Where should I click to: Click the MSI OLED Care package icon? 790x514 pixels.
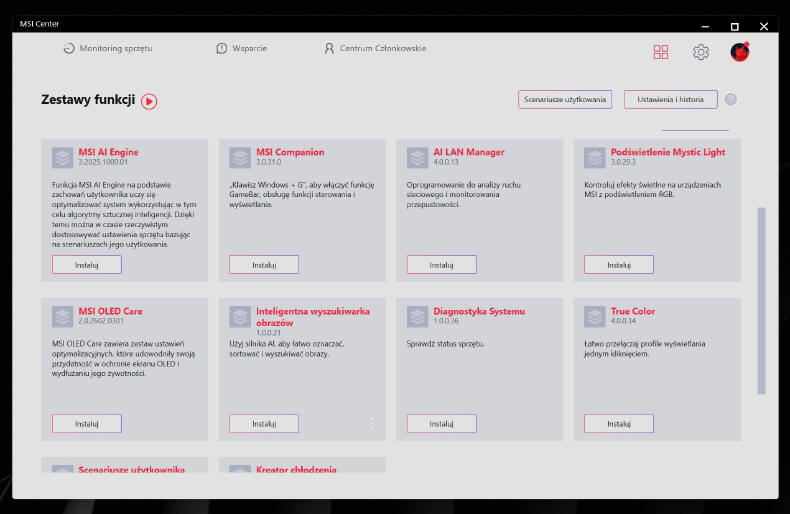63,316
